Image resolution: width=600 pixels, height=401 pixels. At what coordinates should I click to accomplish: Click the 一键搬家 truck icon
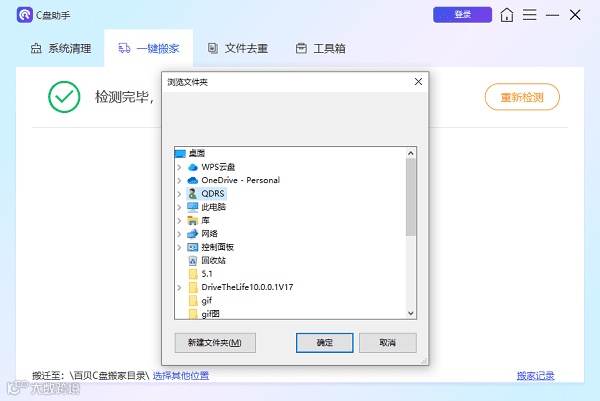124,48
